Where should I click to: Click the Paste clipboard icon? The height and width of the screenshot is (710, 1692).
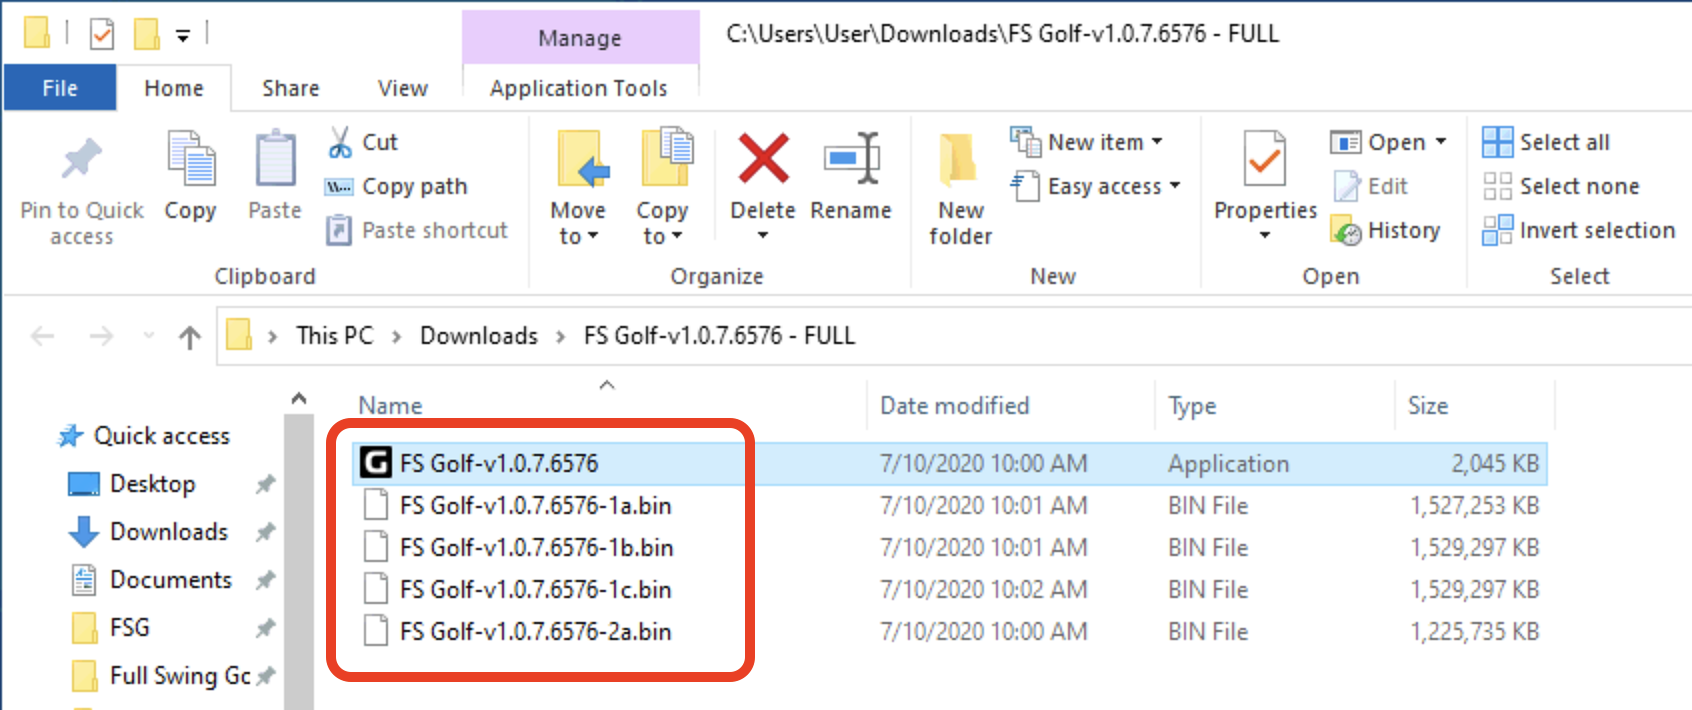275,159
